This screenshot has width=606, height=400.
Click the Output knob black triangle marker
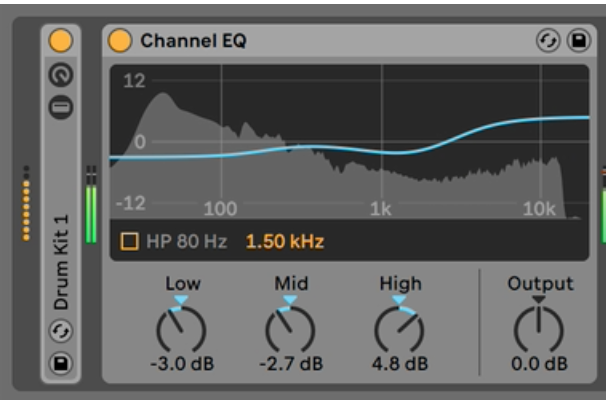coord(539,300)
